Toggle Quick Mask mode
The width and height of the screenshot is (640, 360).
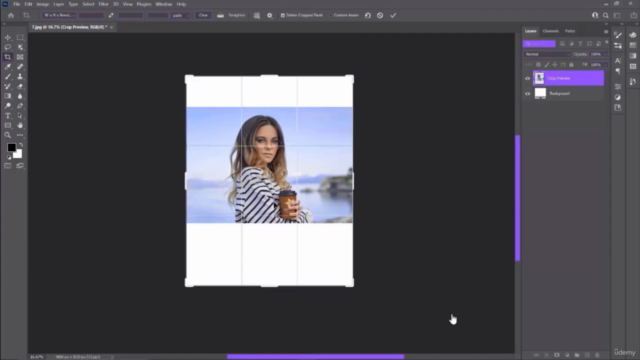click(8, 166)
